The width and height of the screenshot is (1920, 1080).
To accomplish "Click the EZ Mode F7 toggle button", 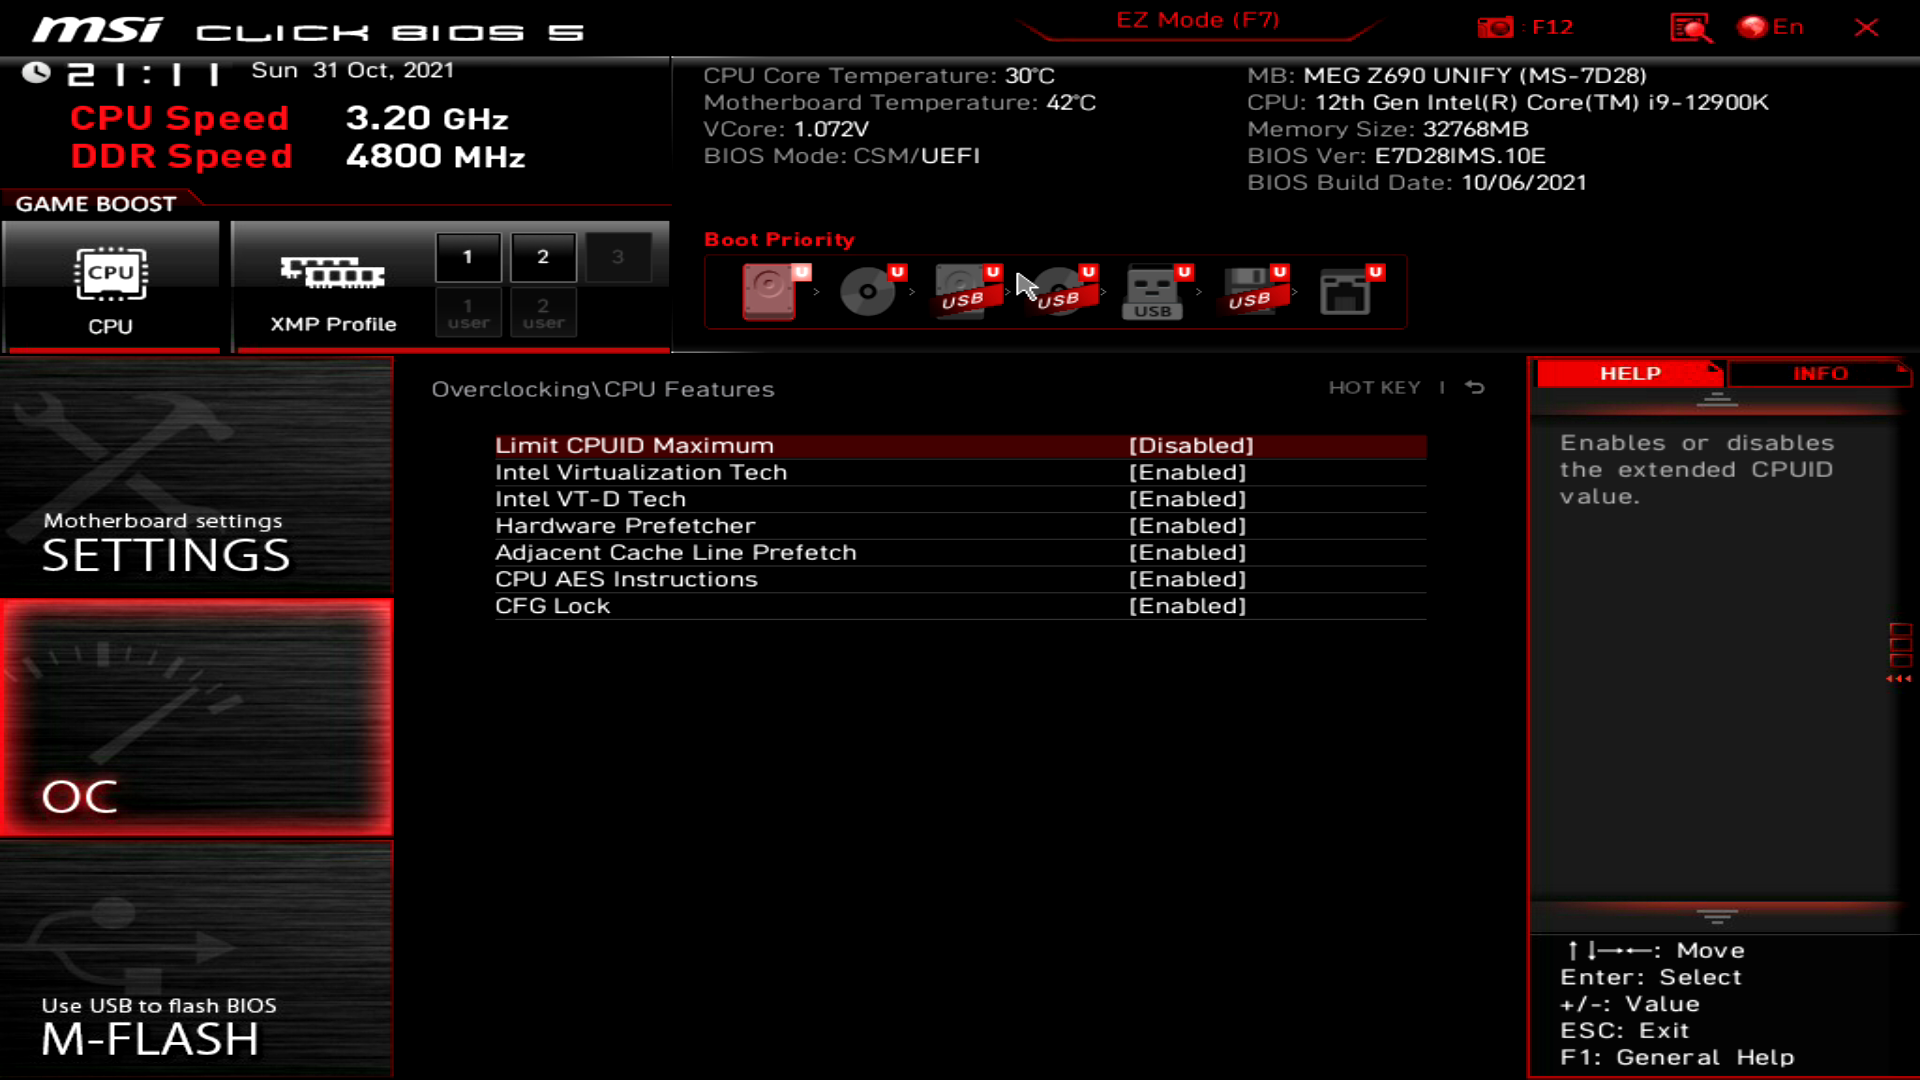I will tap(1196, 20).
